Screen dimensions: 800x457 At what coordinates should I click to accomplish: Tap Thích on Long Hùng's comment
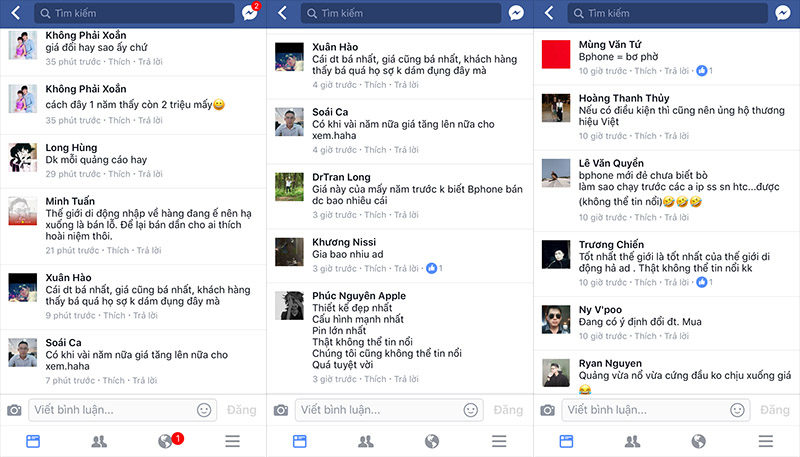(119, 174)
